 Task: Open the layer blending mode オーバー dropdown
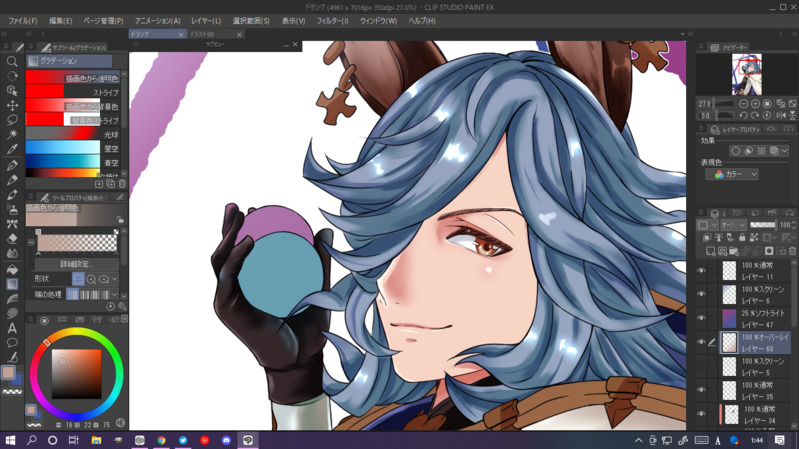coord(733,225)
